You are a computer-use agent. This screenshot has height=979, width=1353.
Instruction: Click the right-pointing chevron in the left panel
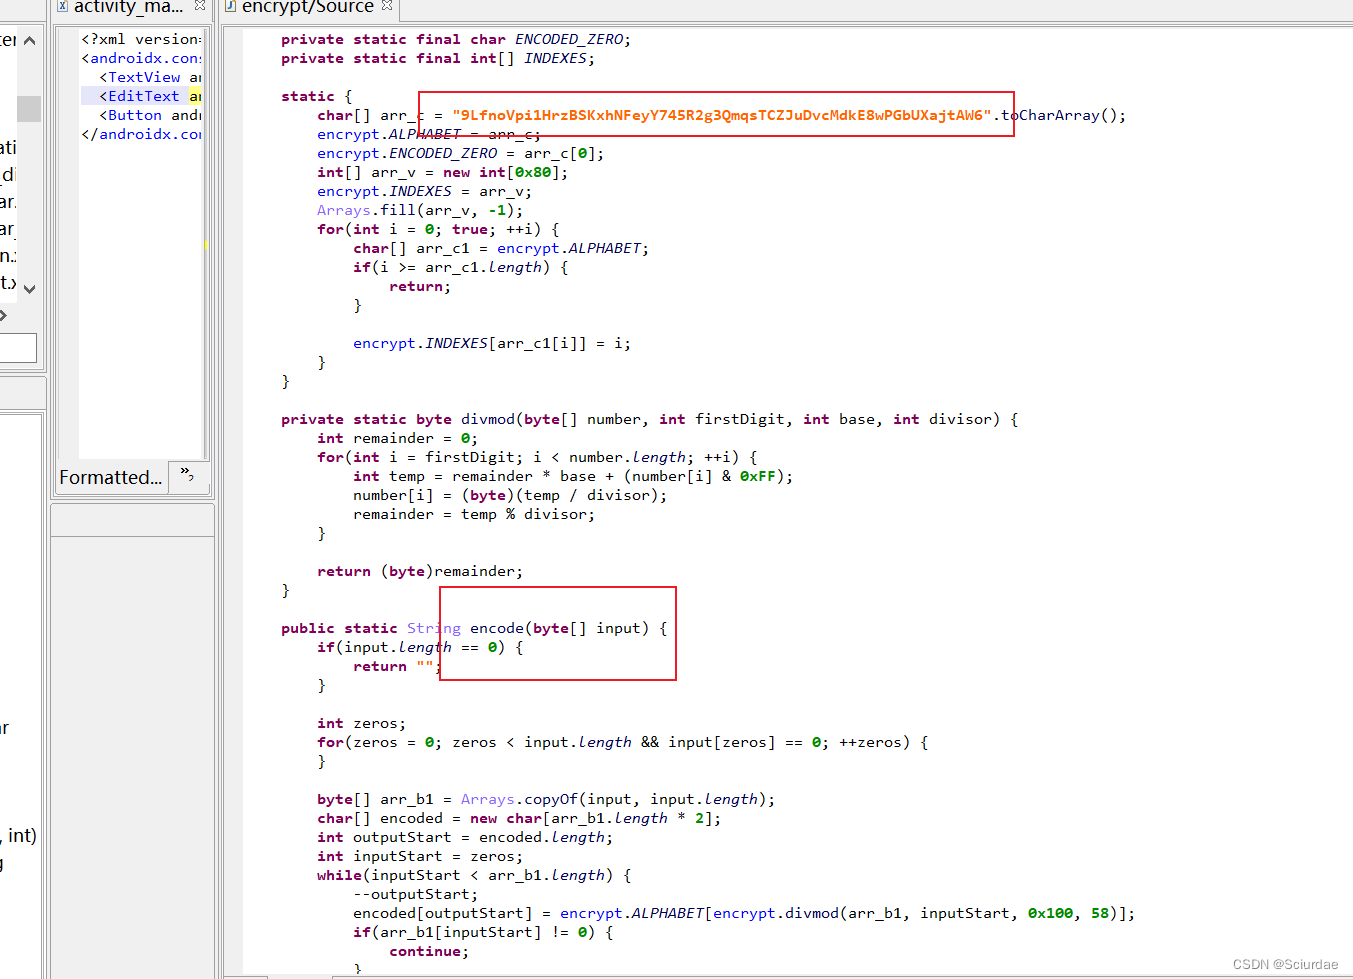pos(4,315)
